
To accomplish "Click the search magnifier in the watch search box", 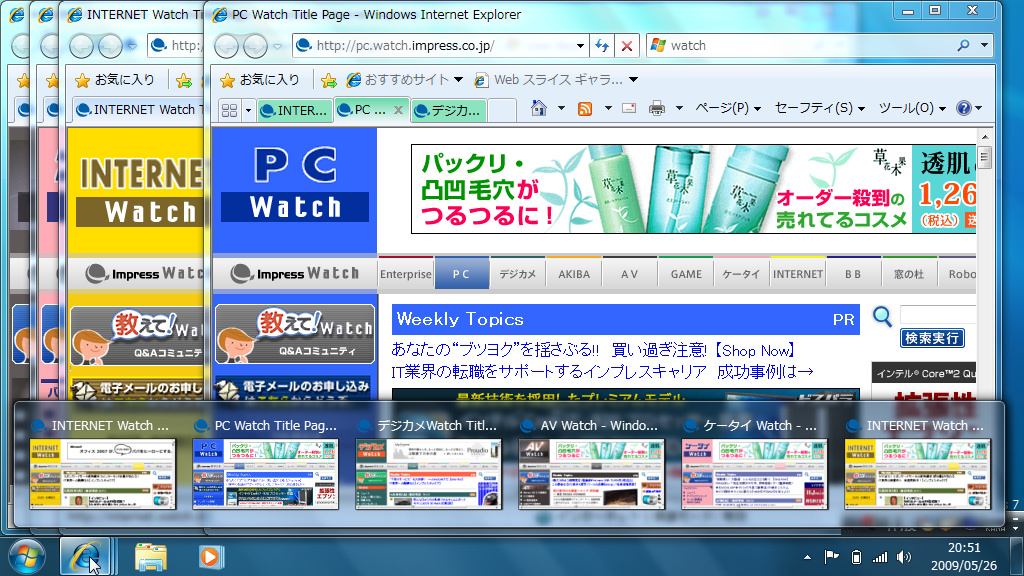I will tap(963, 46).
